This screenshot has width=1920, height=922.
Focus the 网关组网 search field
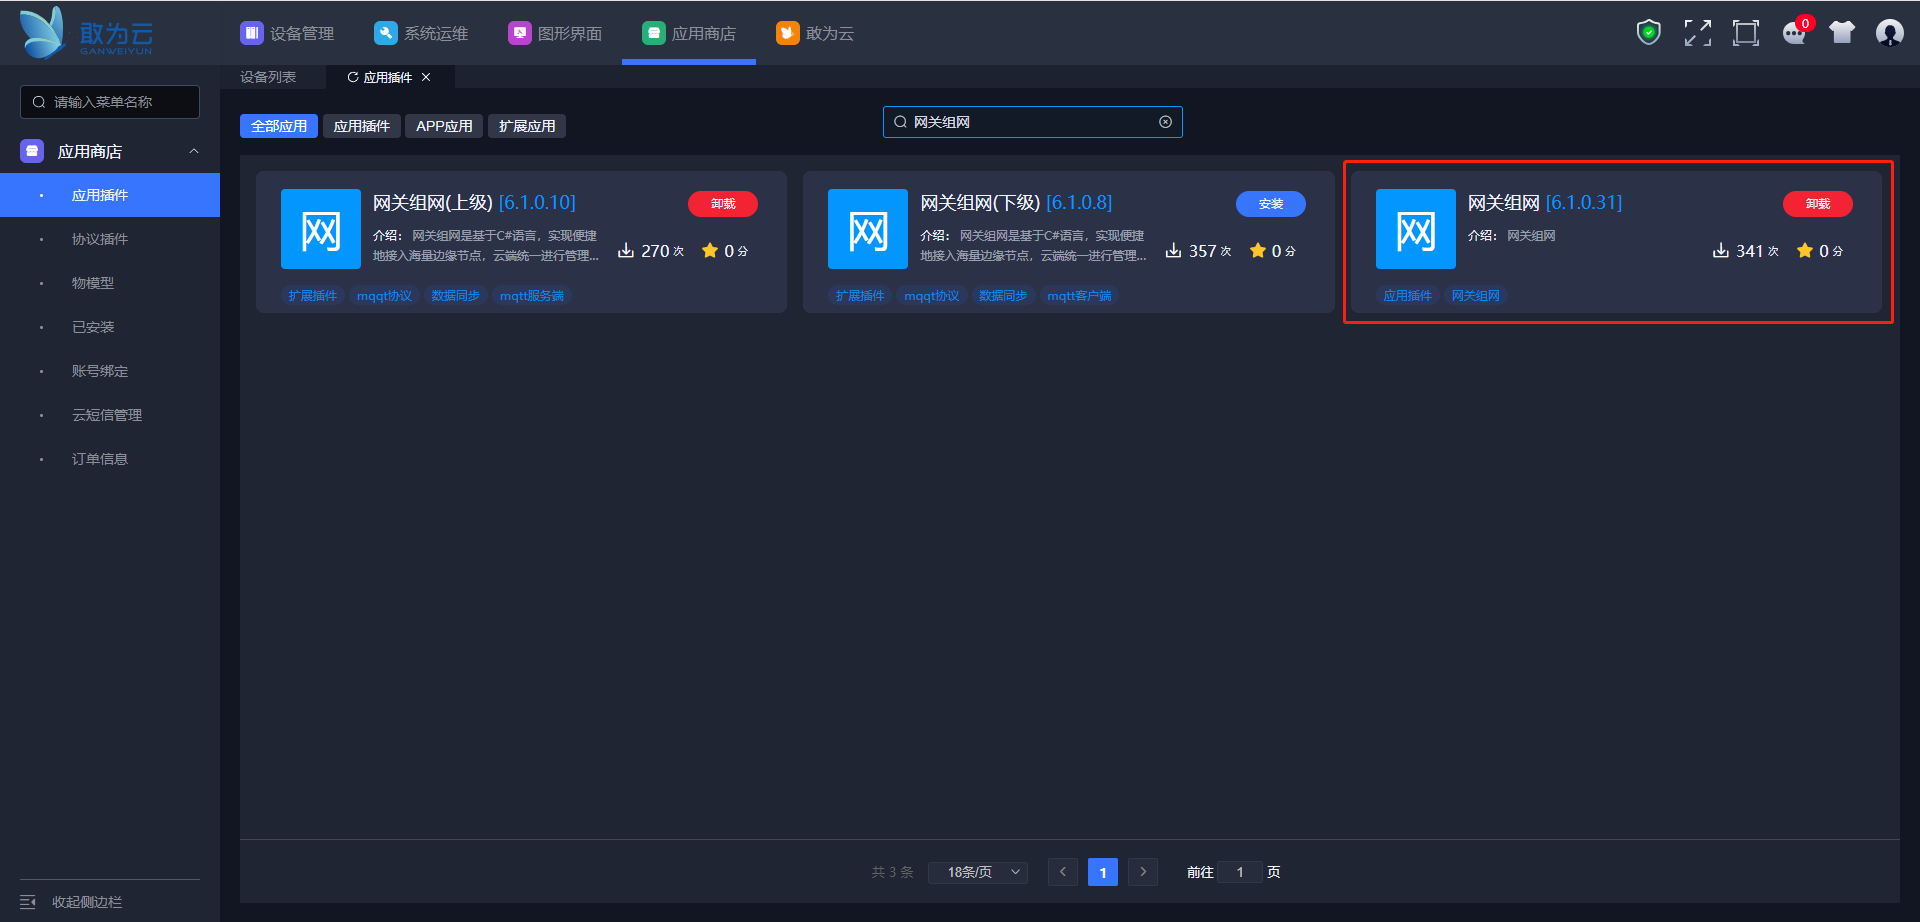1033,122
